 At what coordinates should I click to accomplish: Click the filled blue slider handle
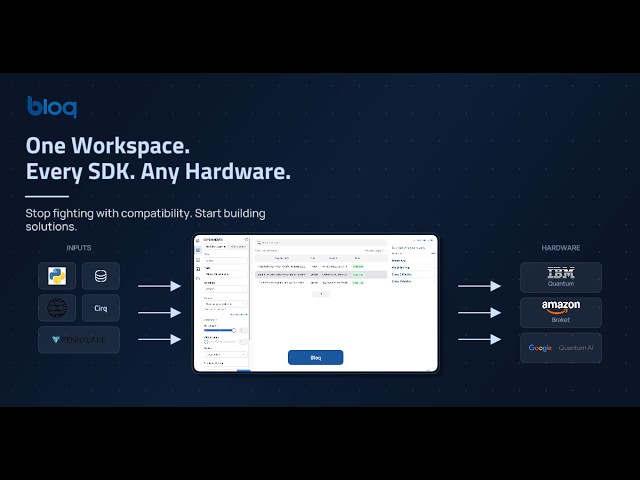pyautogui.click(x=234, y=330)
